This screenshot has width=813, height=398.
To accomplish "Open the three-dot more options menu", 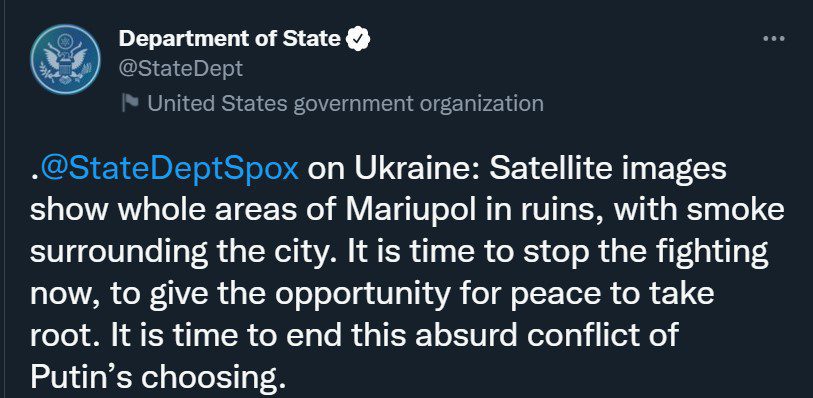I will pyautogui.click(x=774, y=39).
